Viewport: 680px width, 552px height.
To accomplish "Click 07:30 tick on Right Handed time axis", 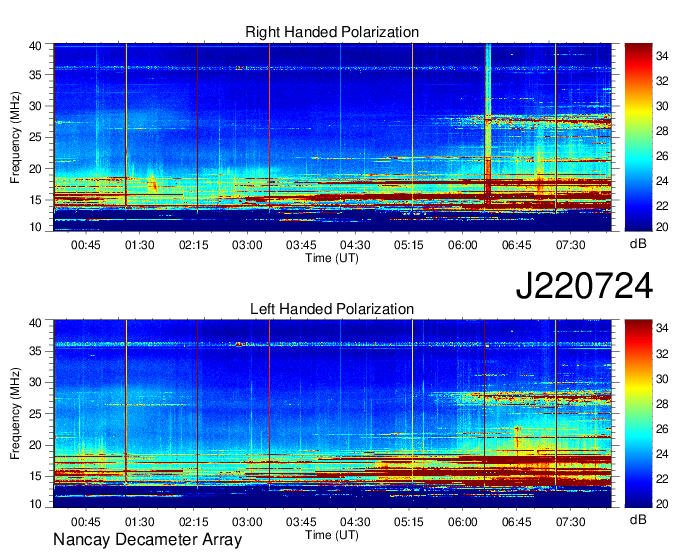I will click(x=571, y=245).
